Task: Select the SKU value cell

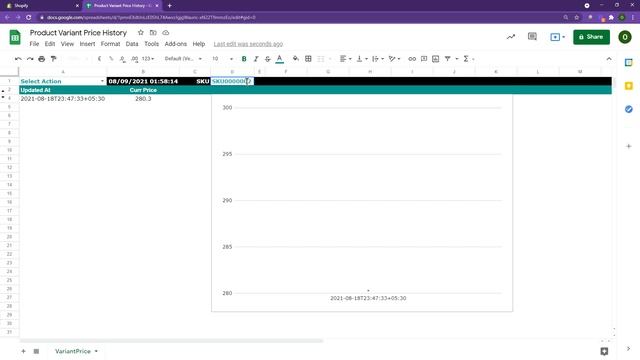Action: click(232, 81)
